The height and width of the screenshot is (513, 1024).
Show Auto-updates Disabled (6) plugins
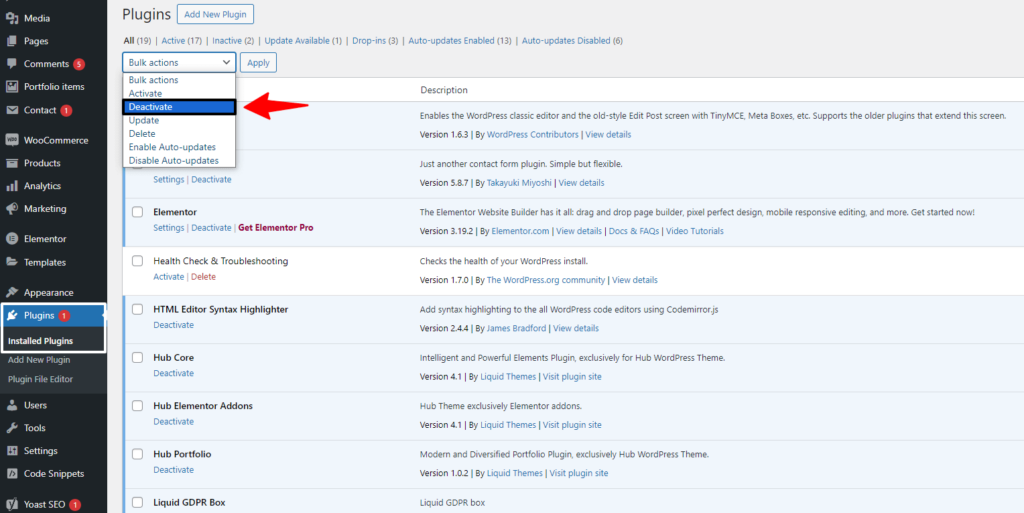(572, 40)
